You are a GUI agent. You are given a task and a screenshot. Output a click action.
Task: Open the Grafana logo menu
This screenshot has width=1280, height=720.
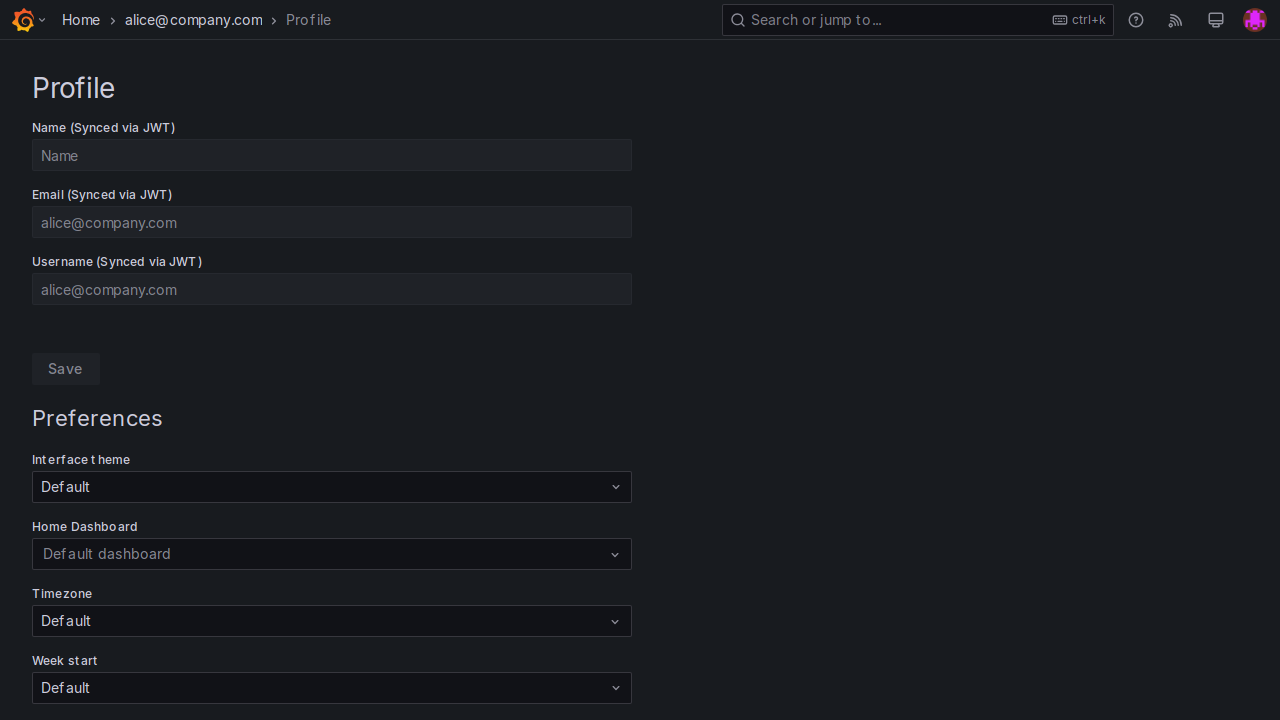(x=23, y=20)
